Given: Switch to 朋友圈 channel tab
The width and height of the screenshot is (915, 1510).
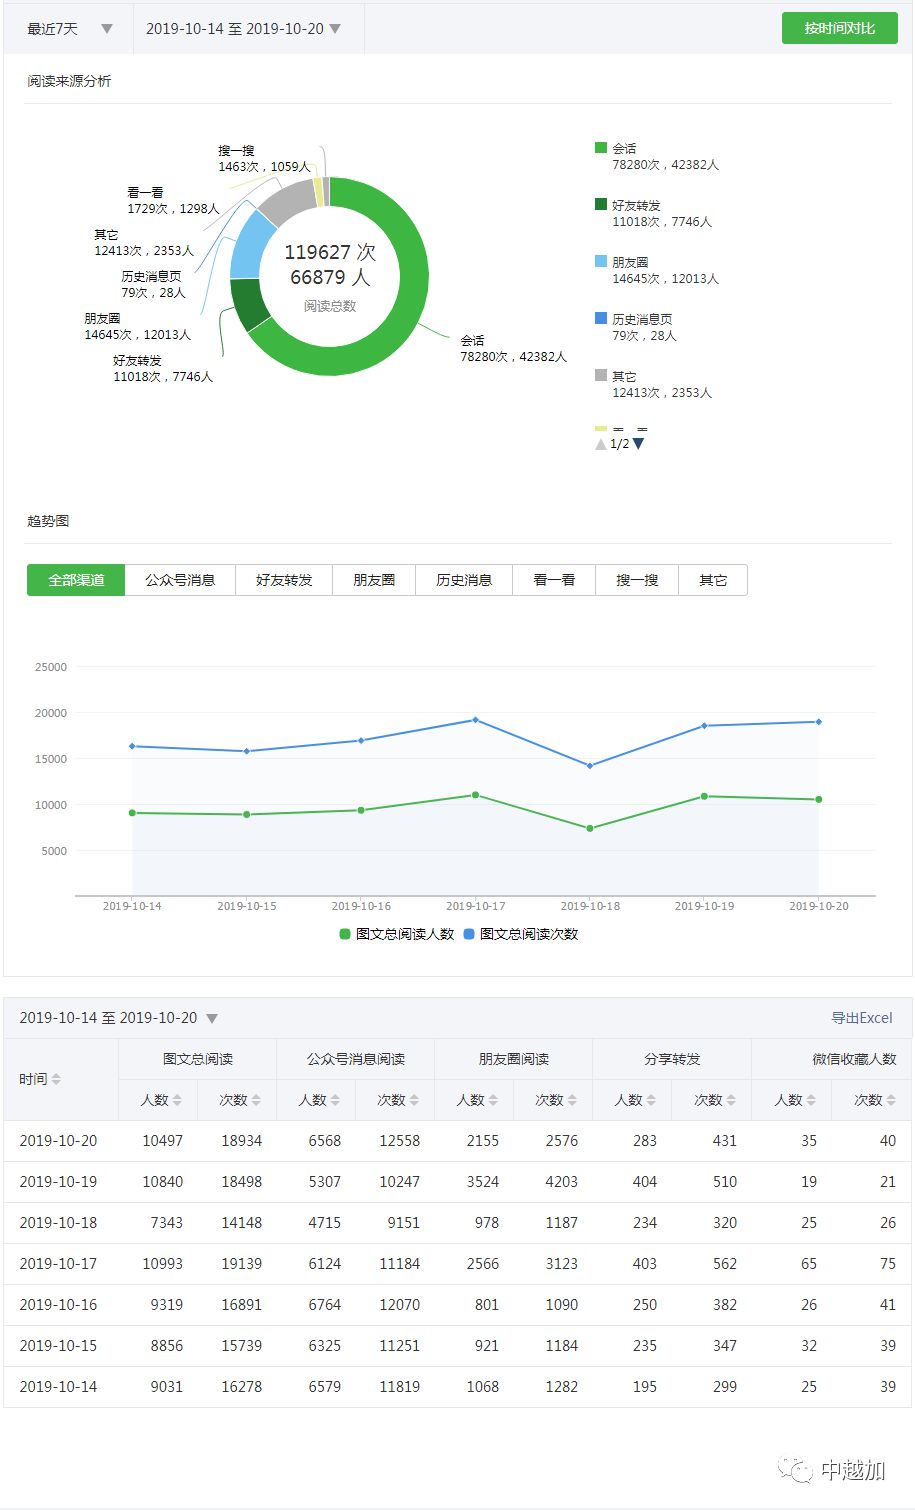Looking at the screenshot, I should coord(374,580).
